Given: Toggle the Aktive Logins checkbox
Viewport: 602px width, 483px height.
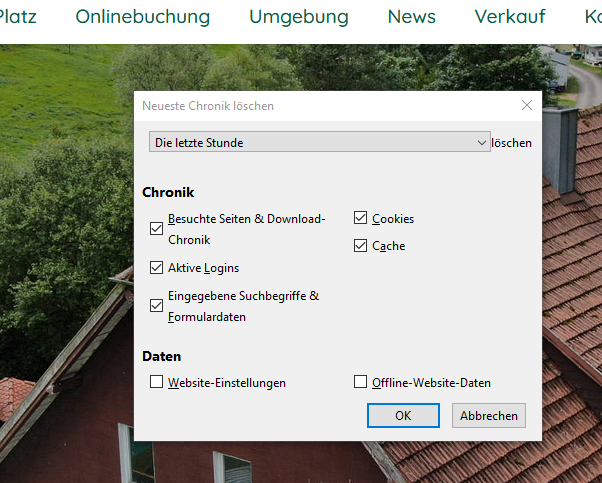Looking at the screenshot, I should 157,268.
